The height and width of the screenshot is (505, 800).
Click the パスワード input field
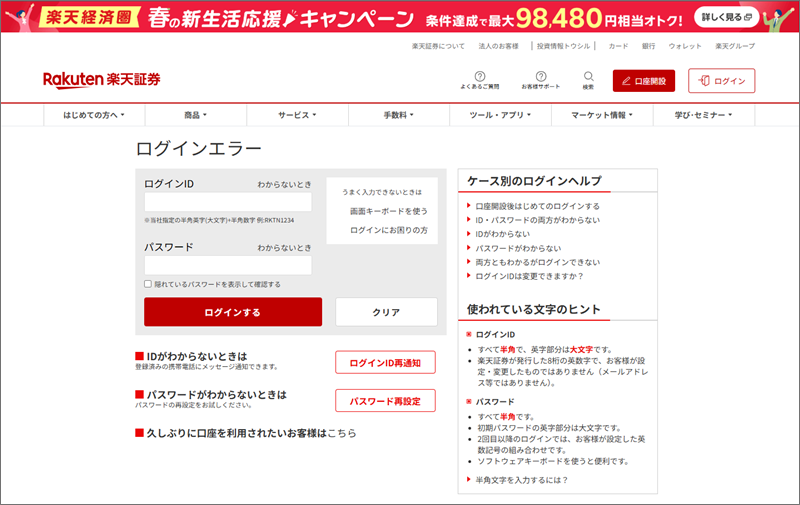click(228, 265)
